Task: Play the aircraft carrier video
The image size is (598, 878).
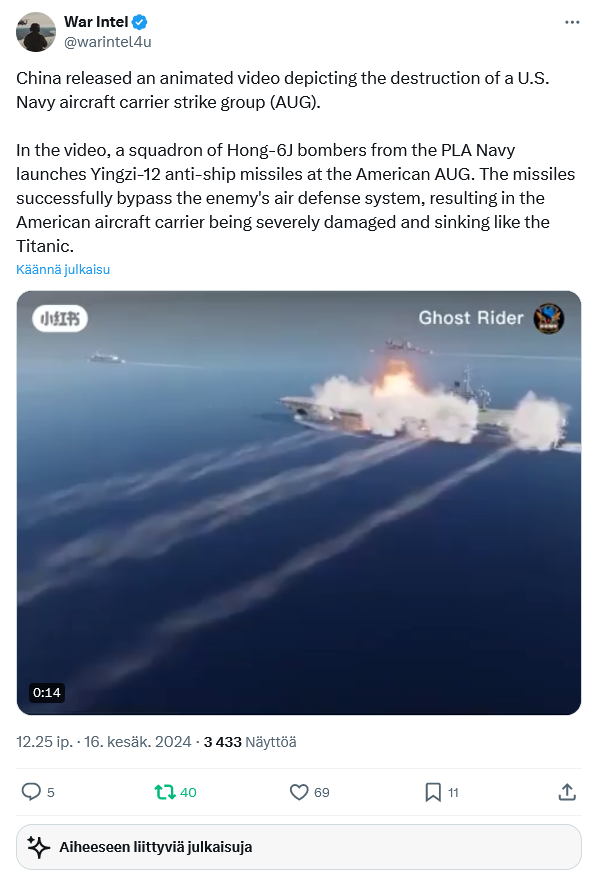Action: [x=299, y=503]
